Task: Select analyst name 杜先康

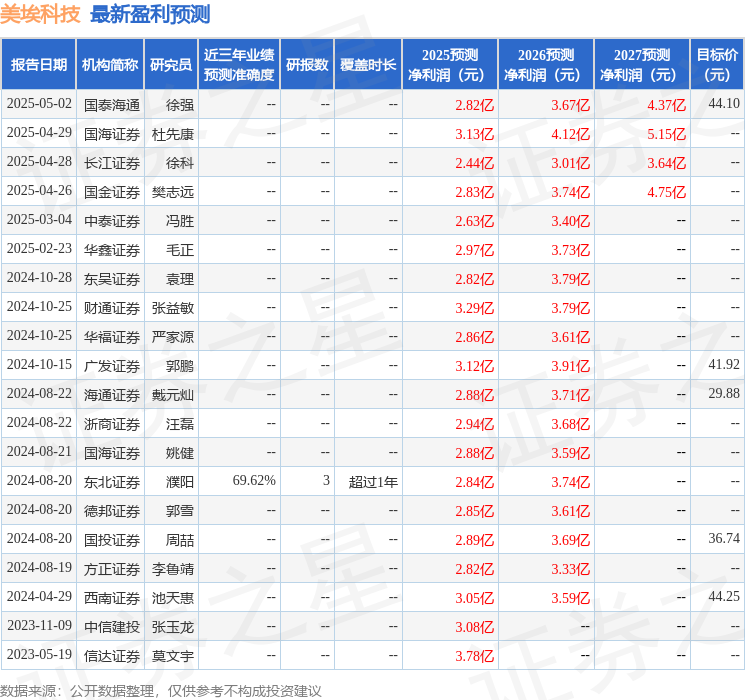Action: click(173, 133)
